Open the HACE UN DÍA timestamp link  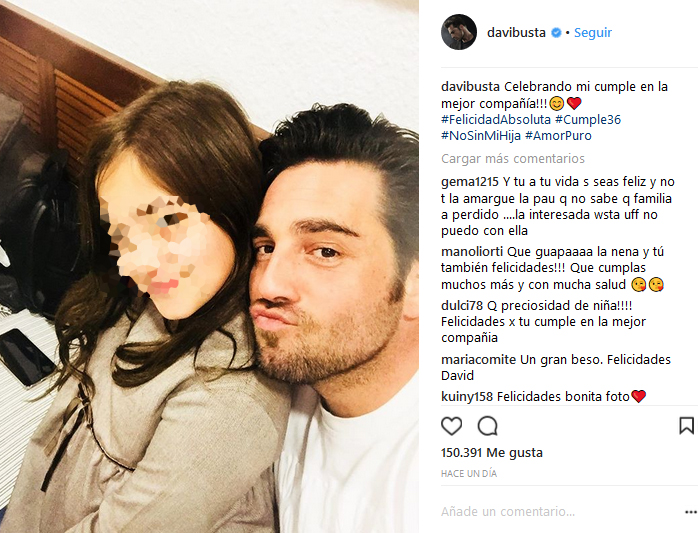tap(469, 474)
